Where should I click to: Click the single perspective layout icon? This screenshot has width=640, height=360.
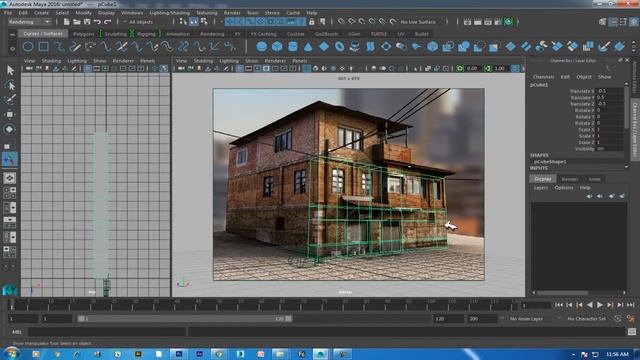coord(10,178)
